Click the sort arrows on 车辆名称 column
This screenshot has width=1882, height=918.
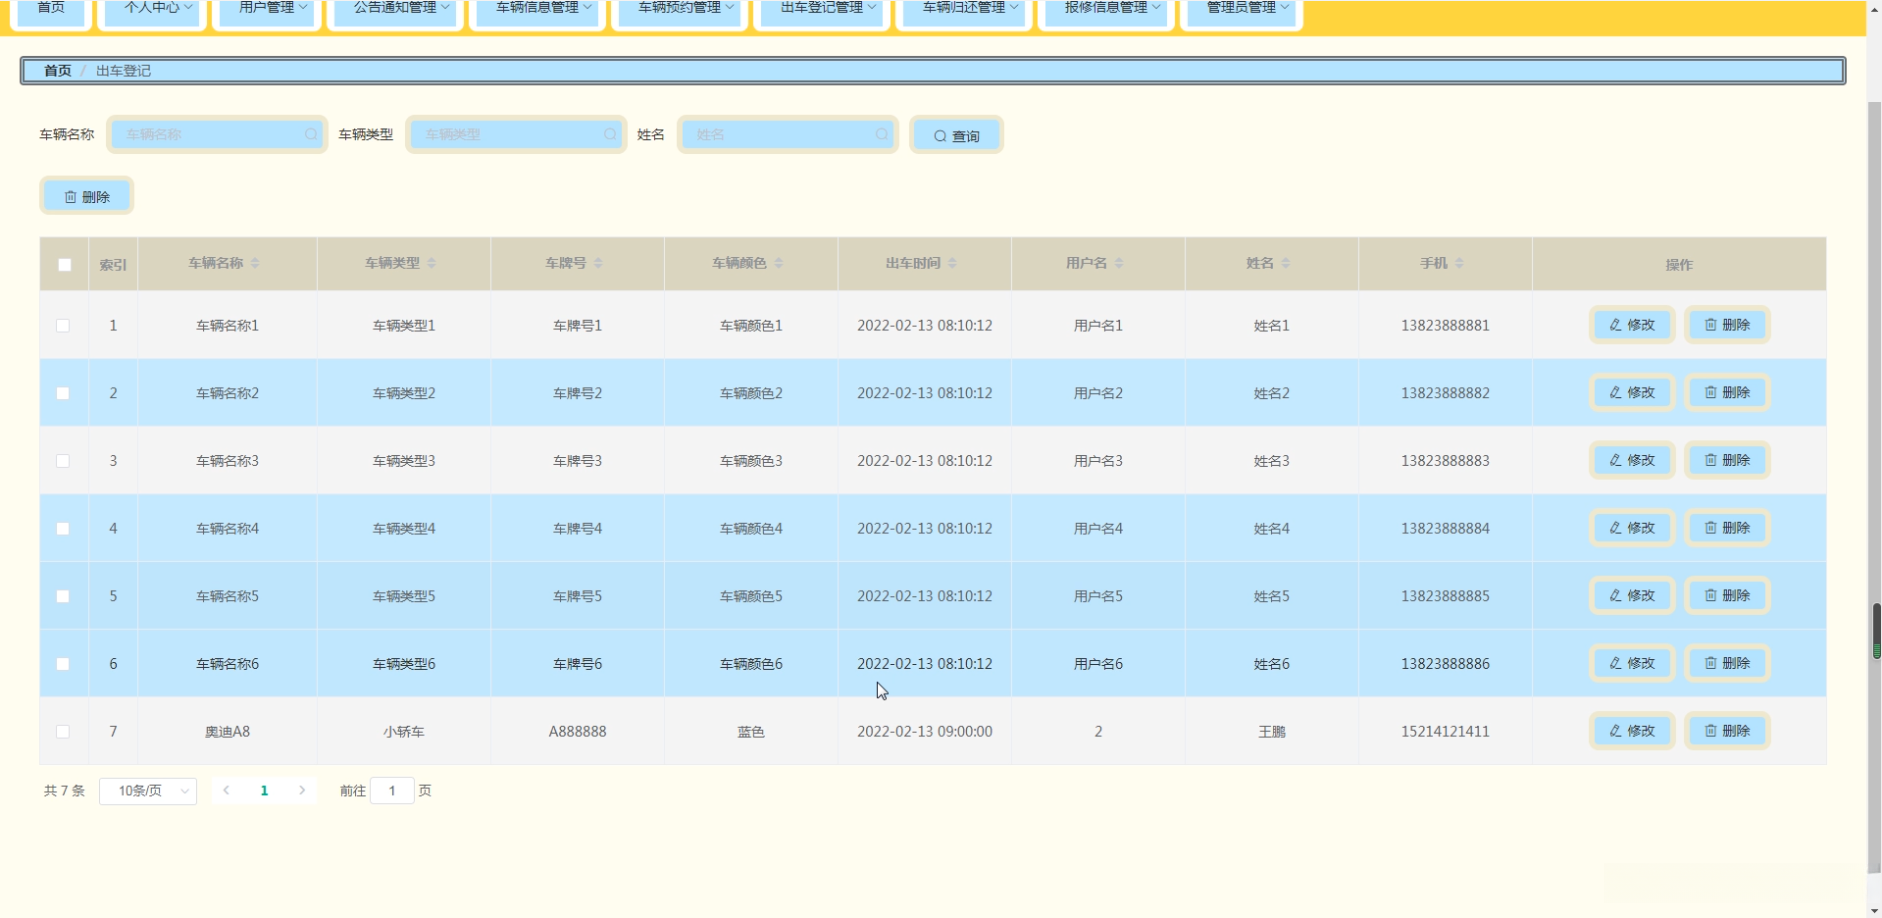point(255,263)
